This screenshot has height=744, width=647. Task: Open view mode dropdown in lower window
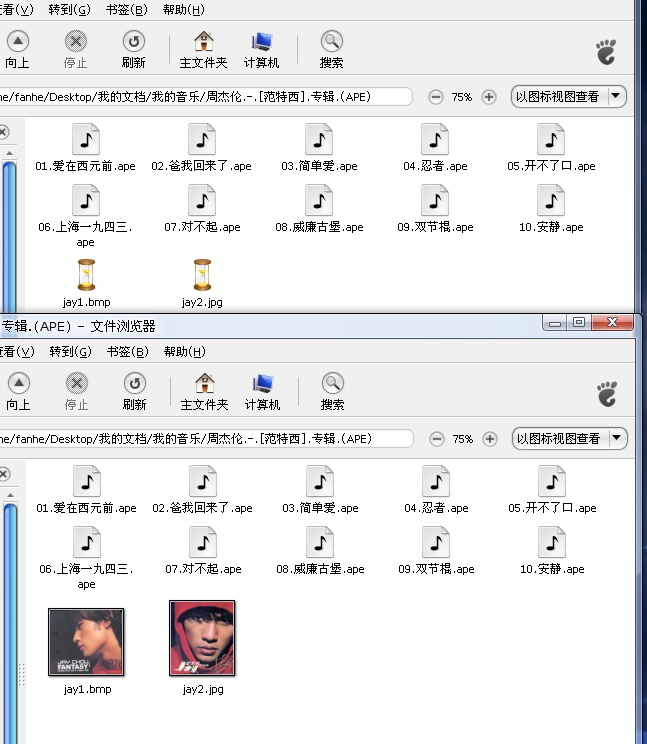pos(569,438)
